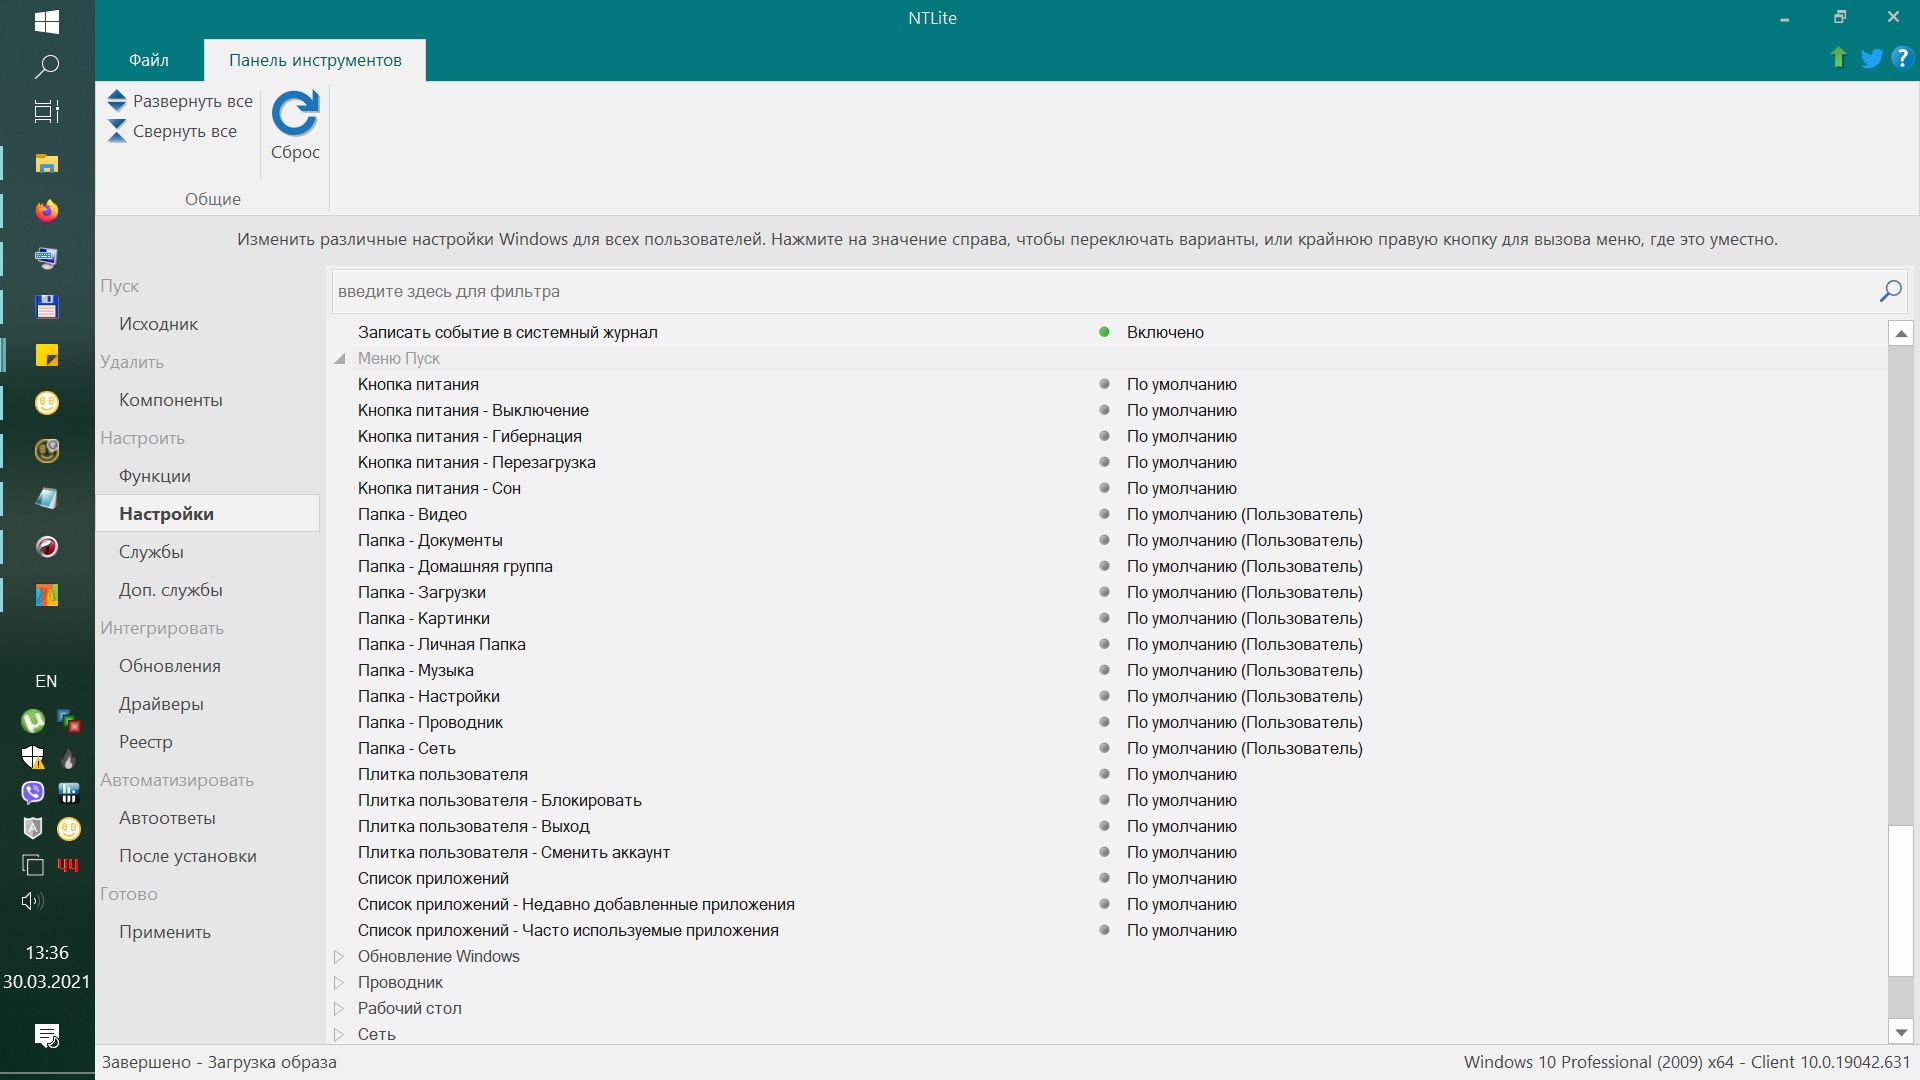Screen dimensions: 1920x1080
Task: Expand the 'Проводник' settings group
Action: (339, 982)
